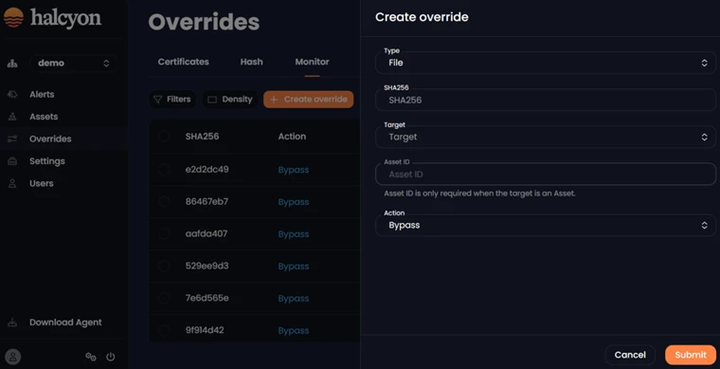This screenshot has width=720, height=369.
Task: Switch to the Certificates tab
Action: pyautogui.click(x=183, y=62)
